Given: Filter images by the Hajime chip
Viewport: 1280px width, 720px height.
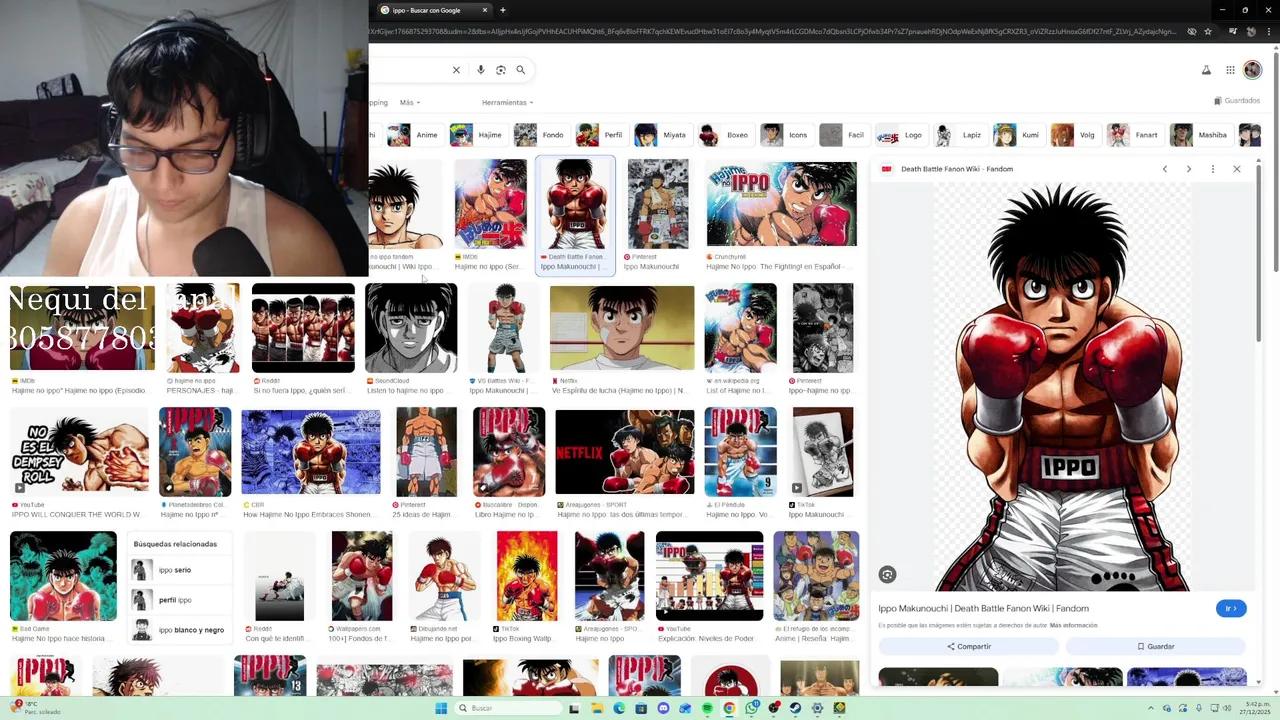Looking at the screenshot, I should tap(477, 135).
